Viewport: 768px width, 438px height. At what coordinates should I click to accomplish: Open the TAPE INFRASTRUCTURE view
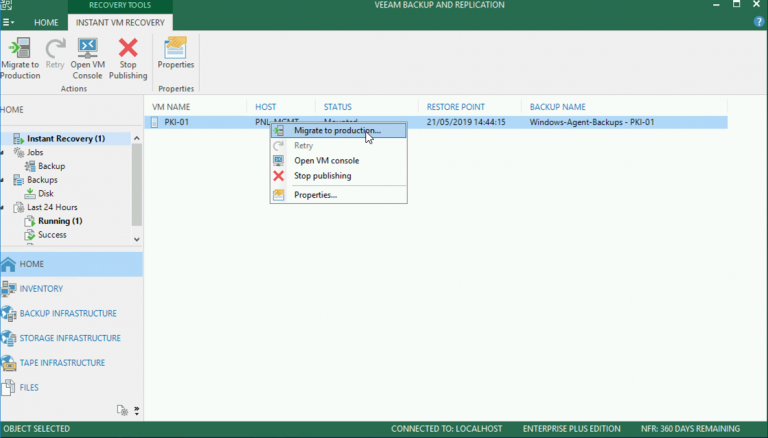click(71, 363)
